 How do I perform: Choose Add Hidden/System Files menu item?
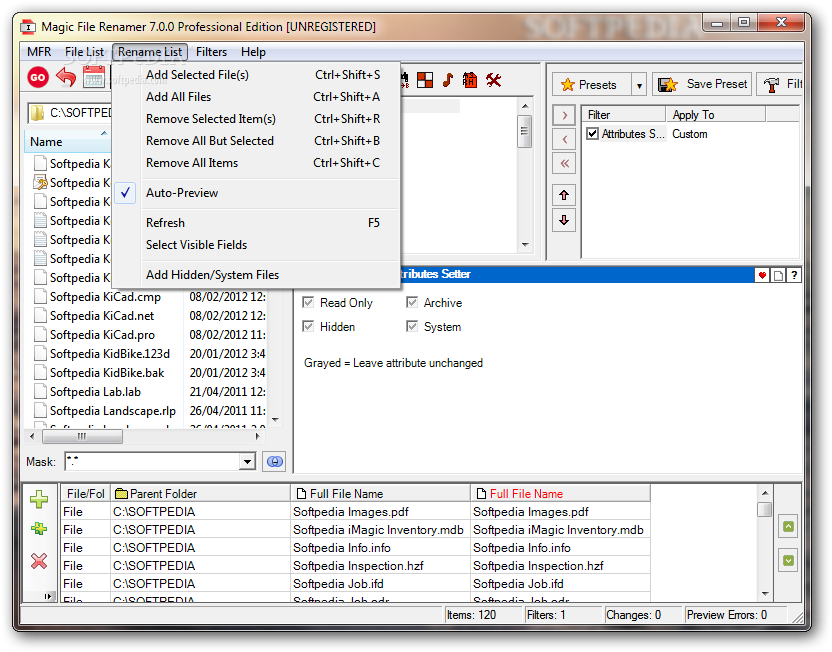pos(256,275)
